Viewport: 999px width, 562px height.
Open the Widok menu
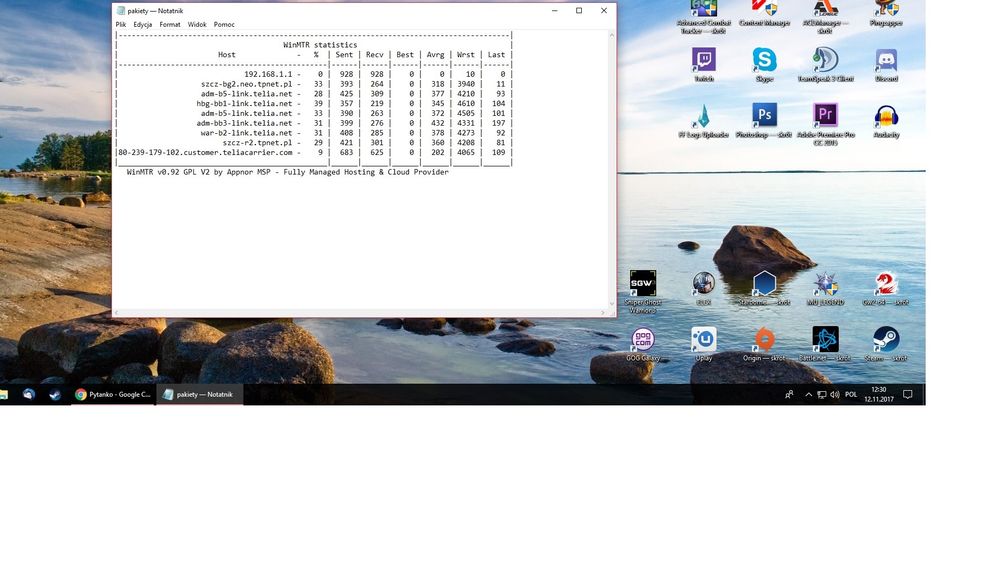pyautogui.click(x=197, y=24)
